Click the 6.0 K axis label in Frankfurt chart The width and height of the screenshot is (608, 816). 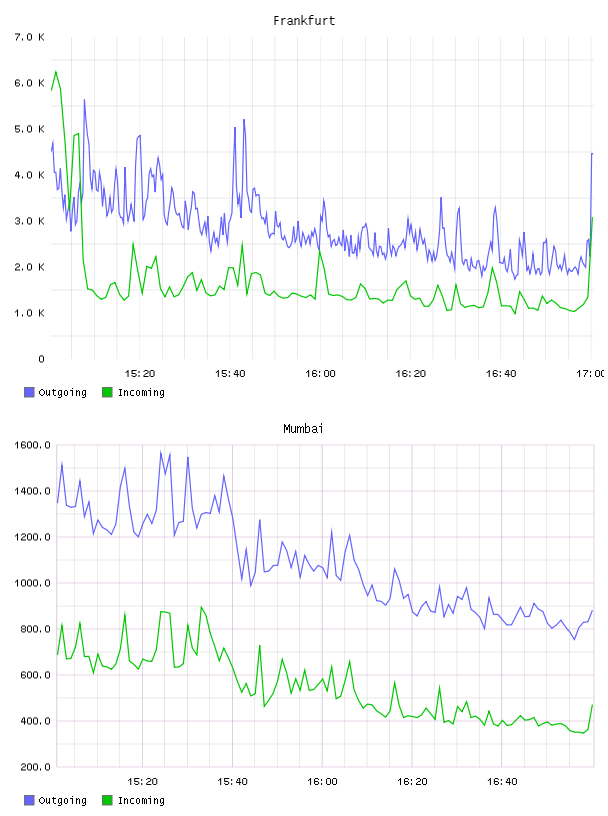coord(30,83)
